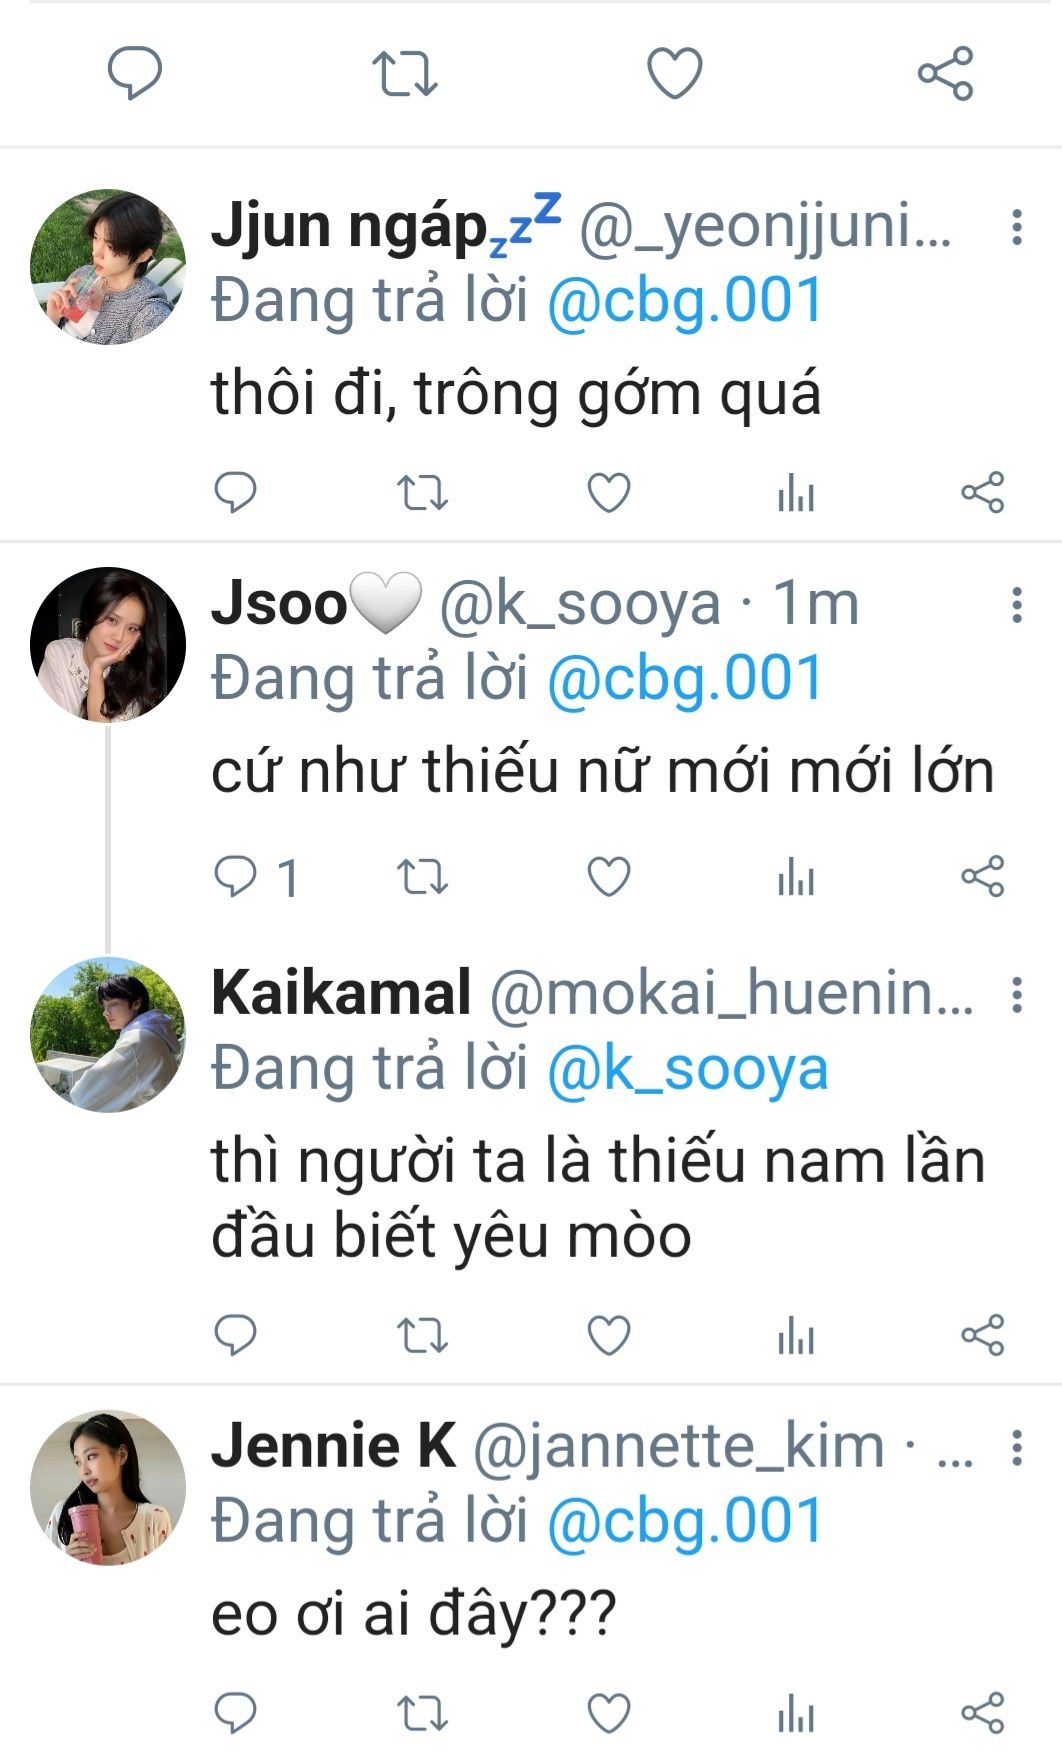Open Jsoo's profile picture
This screenshot has height=1757, width=1062.
[x=108, y=645]
